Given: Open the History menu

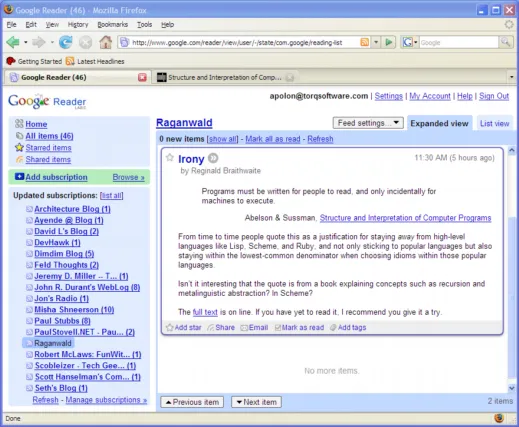Looking at the screenshot, I should coord(78,25).
